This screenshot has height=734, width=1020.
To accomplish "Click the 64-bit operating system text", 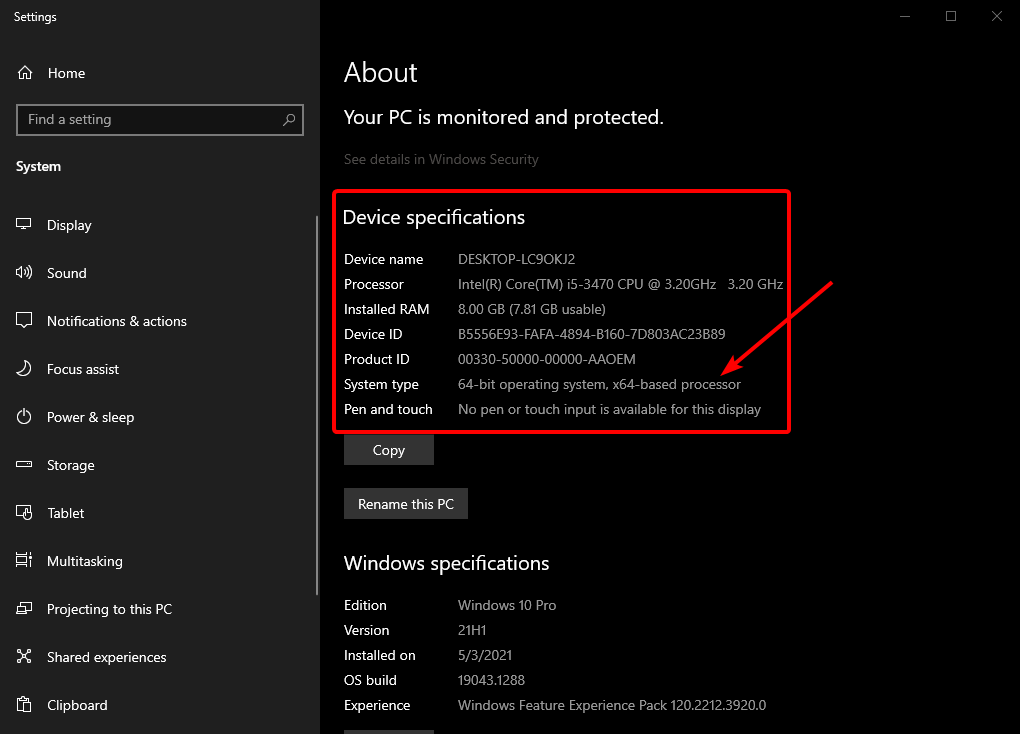I will (599, 385).
